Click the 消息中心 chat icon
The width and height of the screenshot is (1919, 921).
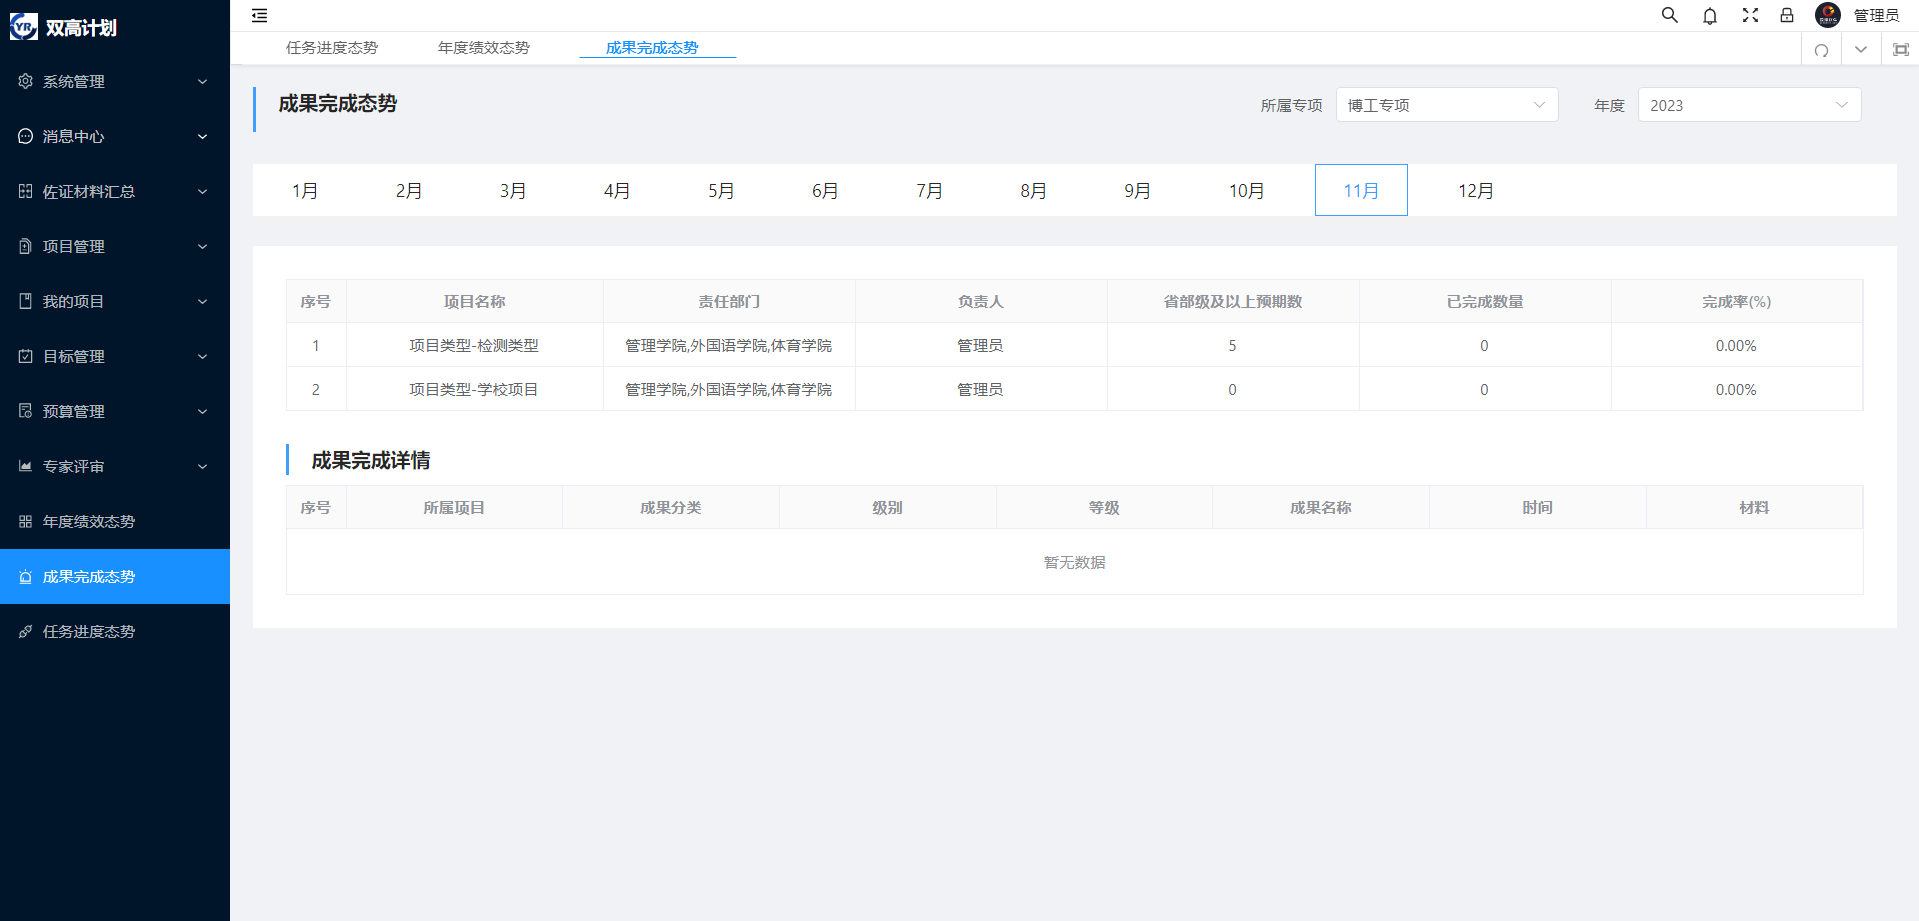[26, 136]
